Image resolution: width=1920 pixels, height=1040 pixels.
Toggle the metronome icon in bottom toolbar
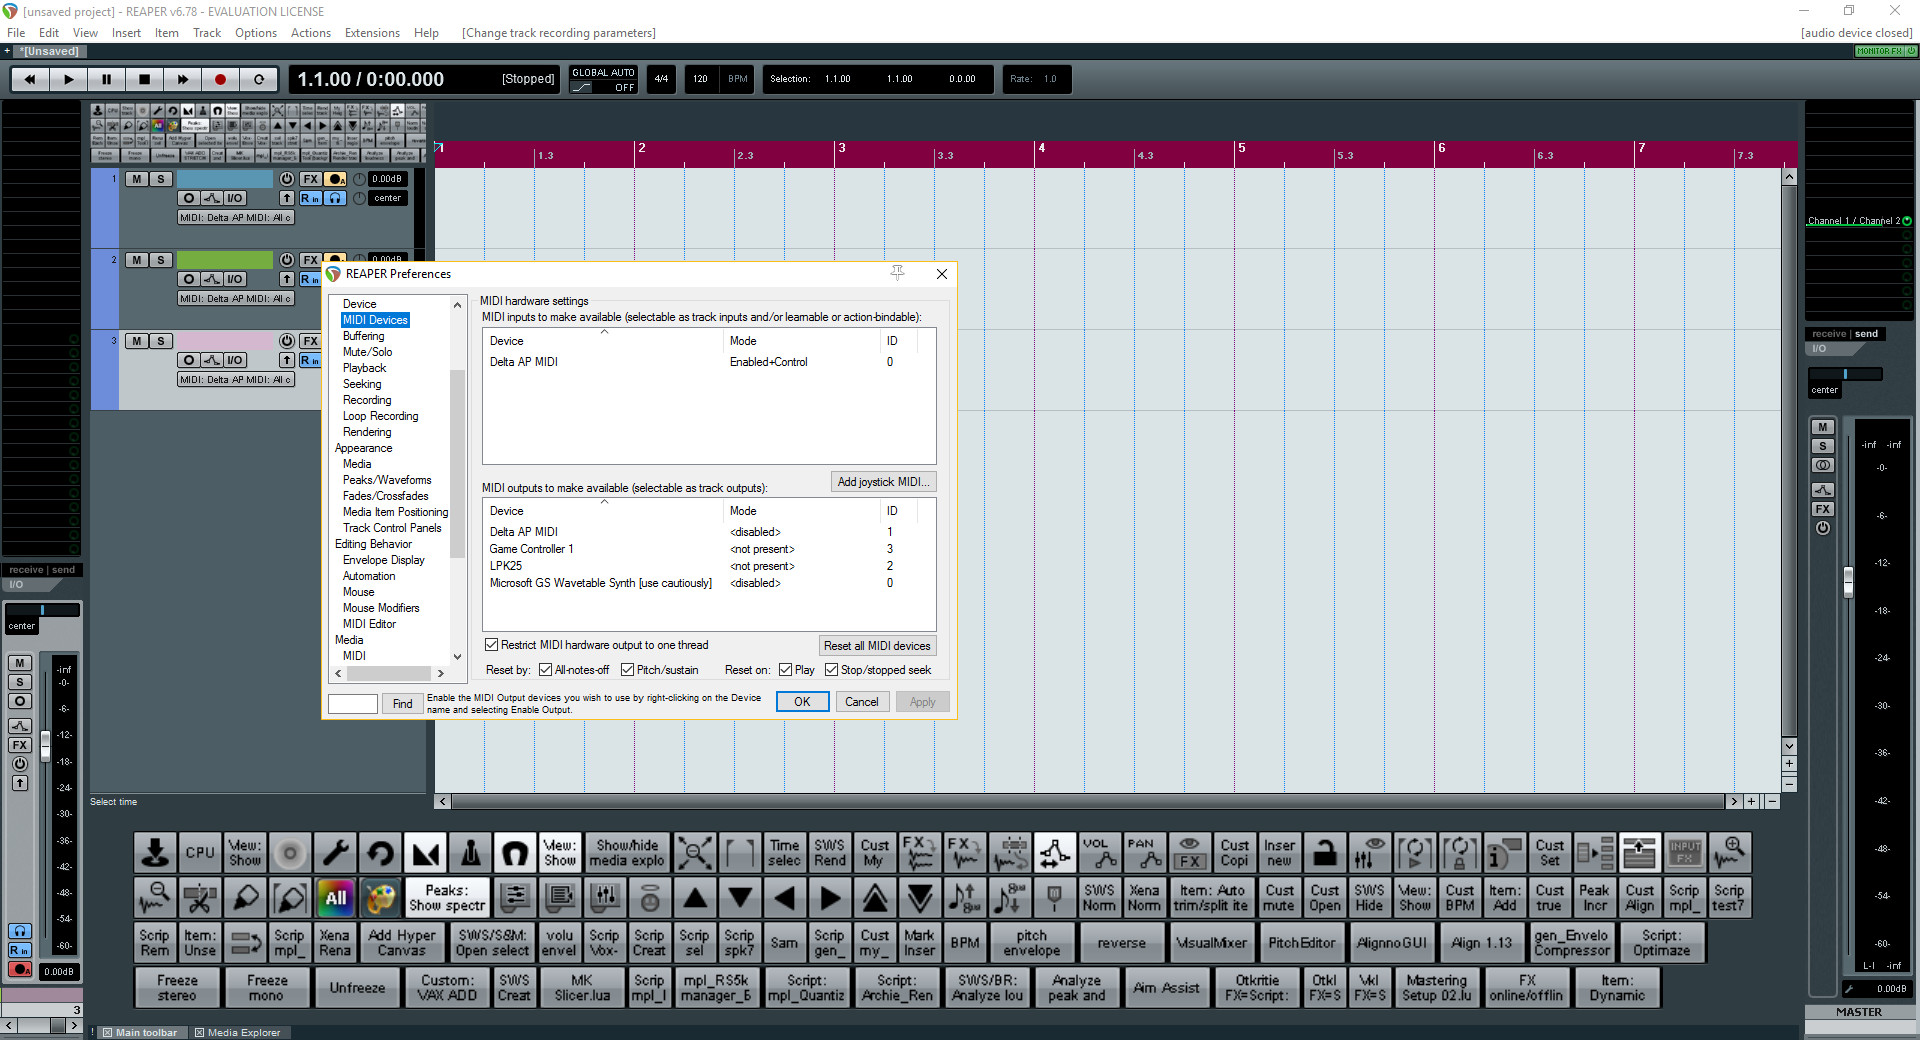tap(470, 853)
